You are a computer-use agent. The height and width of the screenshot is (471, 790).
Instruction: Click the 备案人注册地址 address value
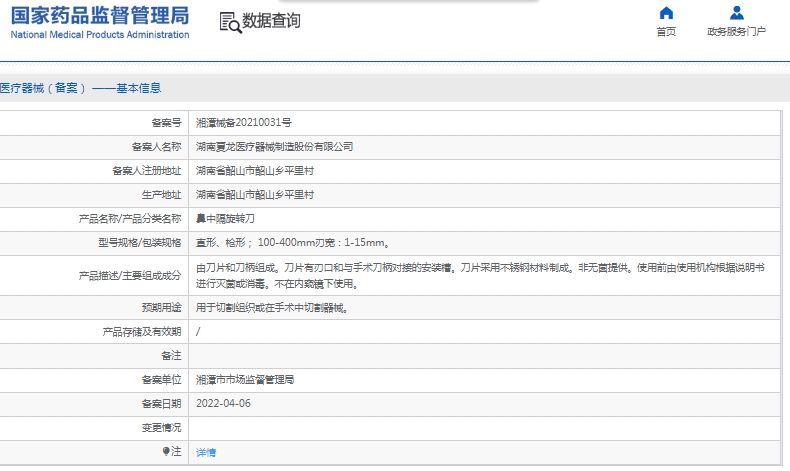coord(255,171)
